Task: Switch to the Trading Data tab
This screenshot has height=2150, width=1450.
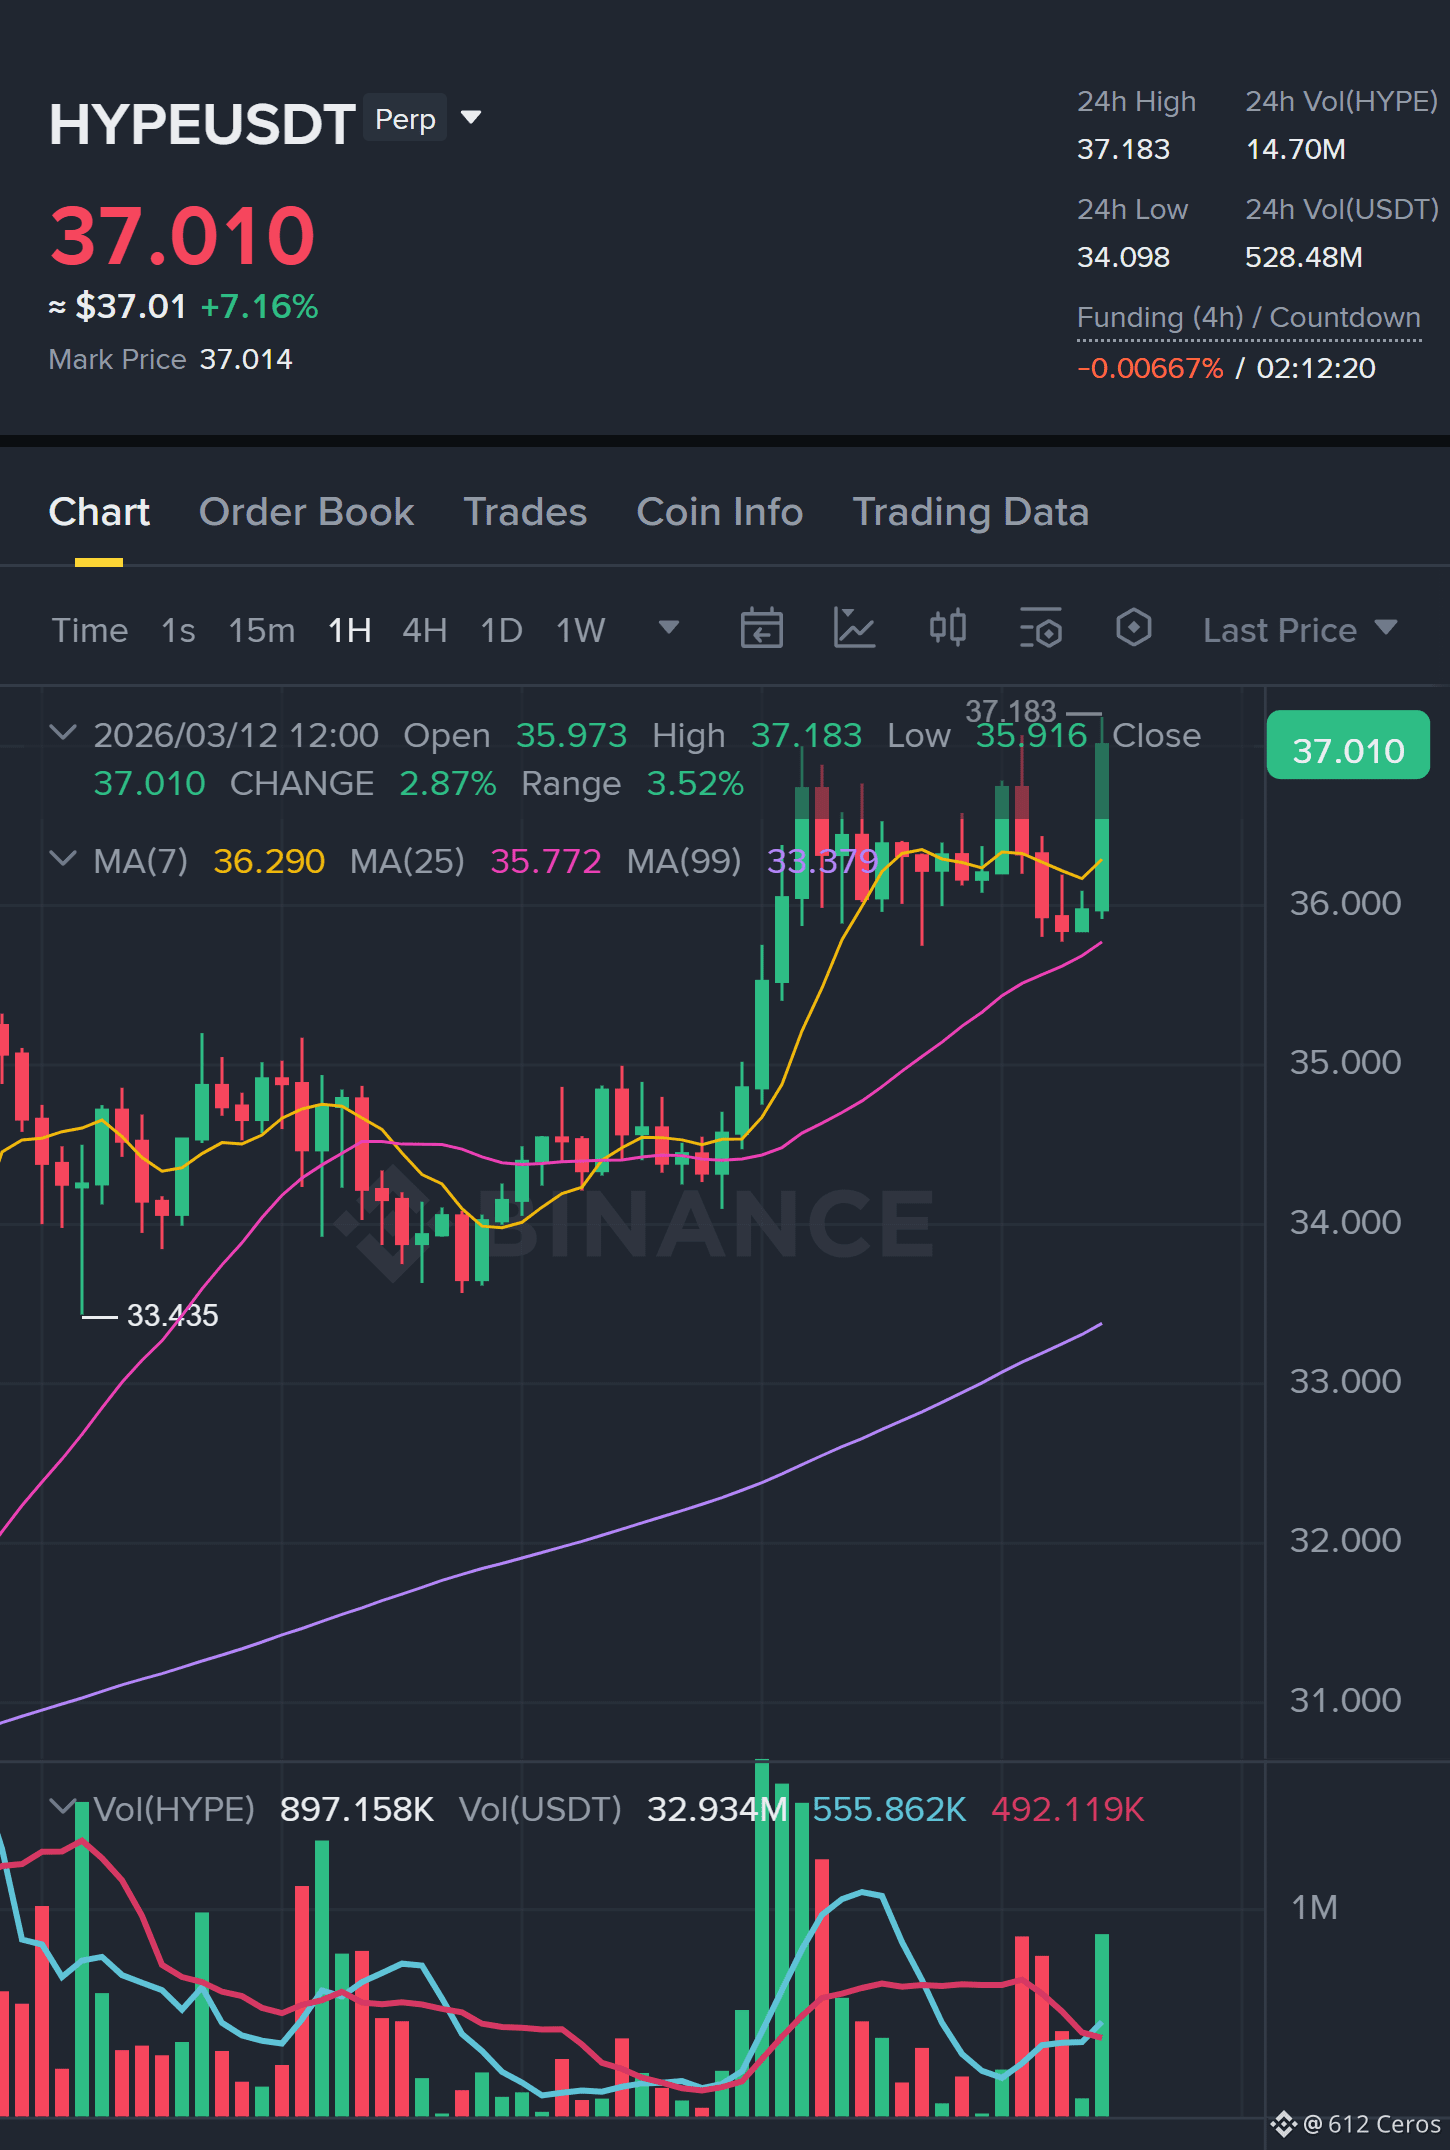Action: coord(970,512)
